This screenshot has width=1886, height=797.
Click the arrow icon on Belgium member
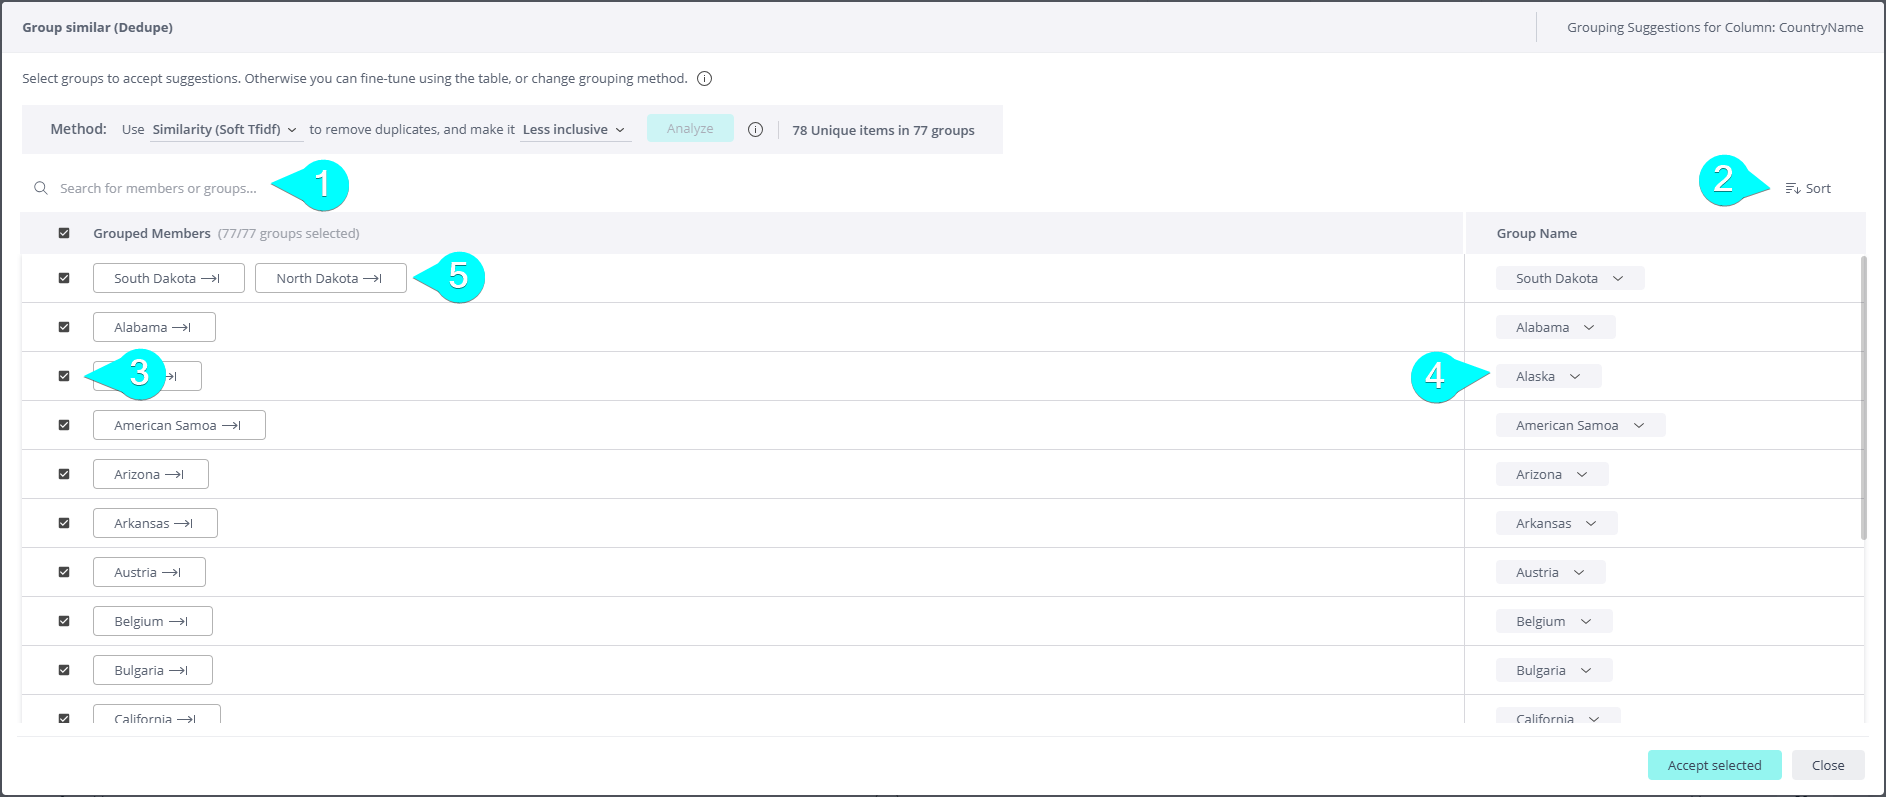[x=178, y=622]
